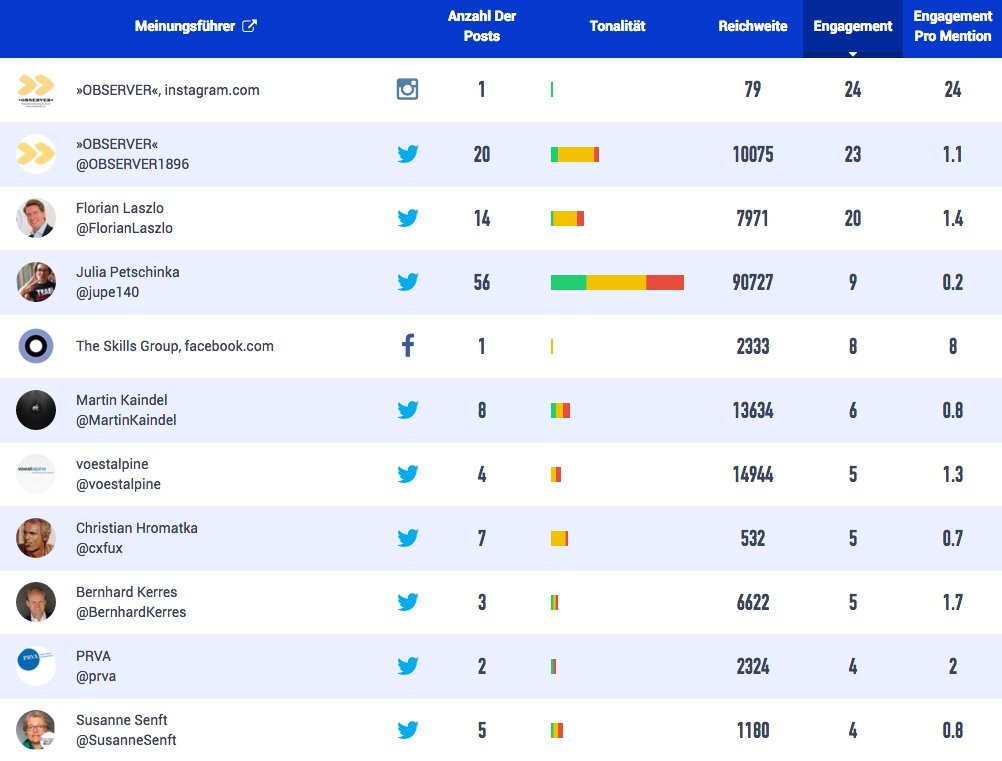
Task: Sort by the Tonalität column
Action: pos(617,26)
